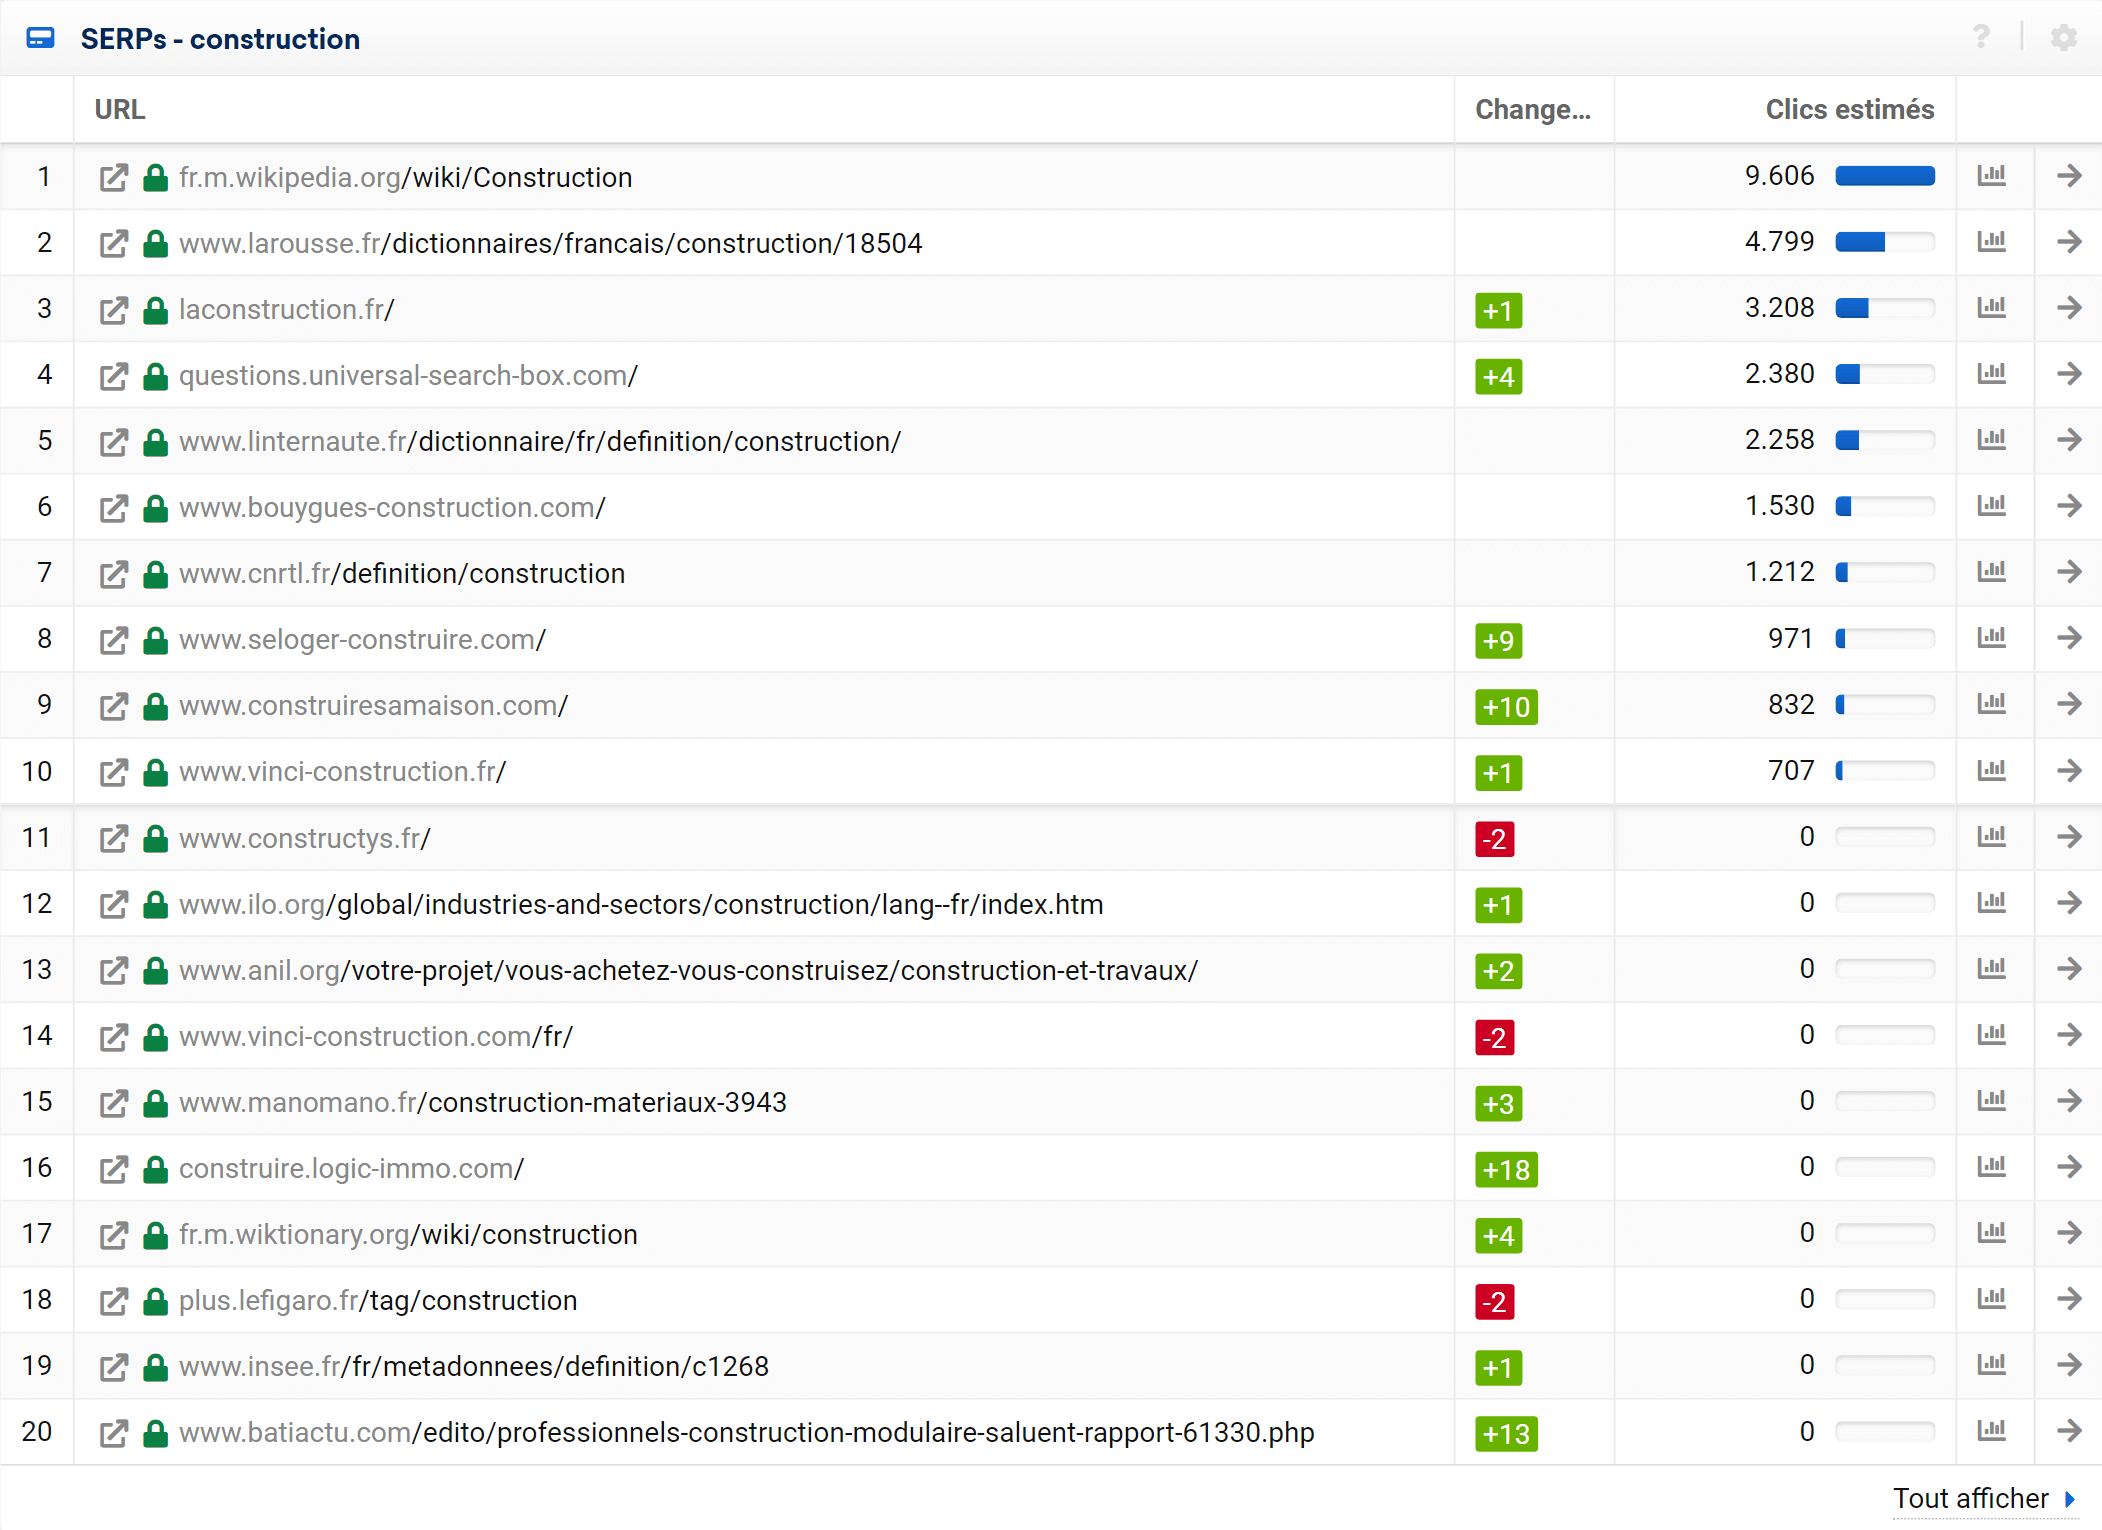The image size is (2102, 1530).
Task: Open the www.anil.org construction-et-travaux URL
Action: tap(688, 970)
